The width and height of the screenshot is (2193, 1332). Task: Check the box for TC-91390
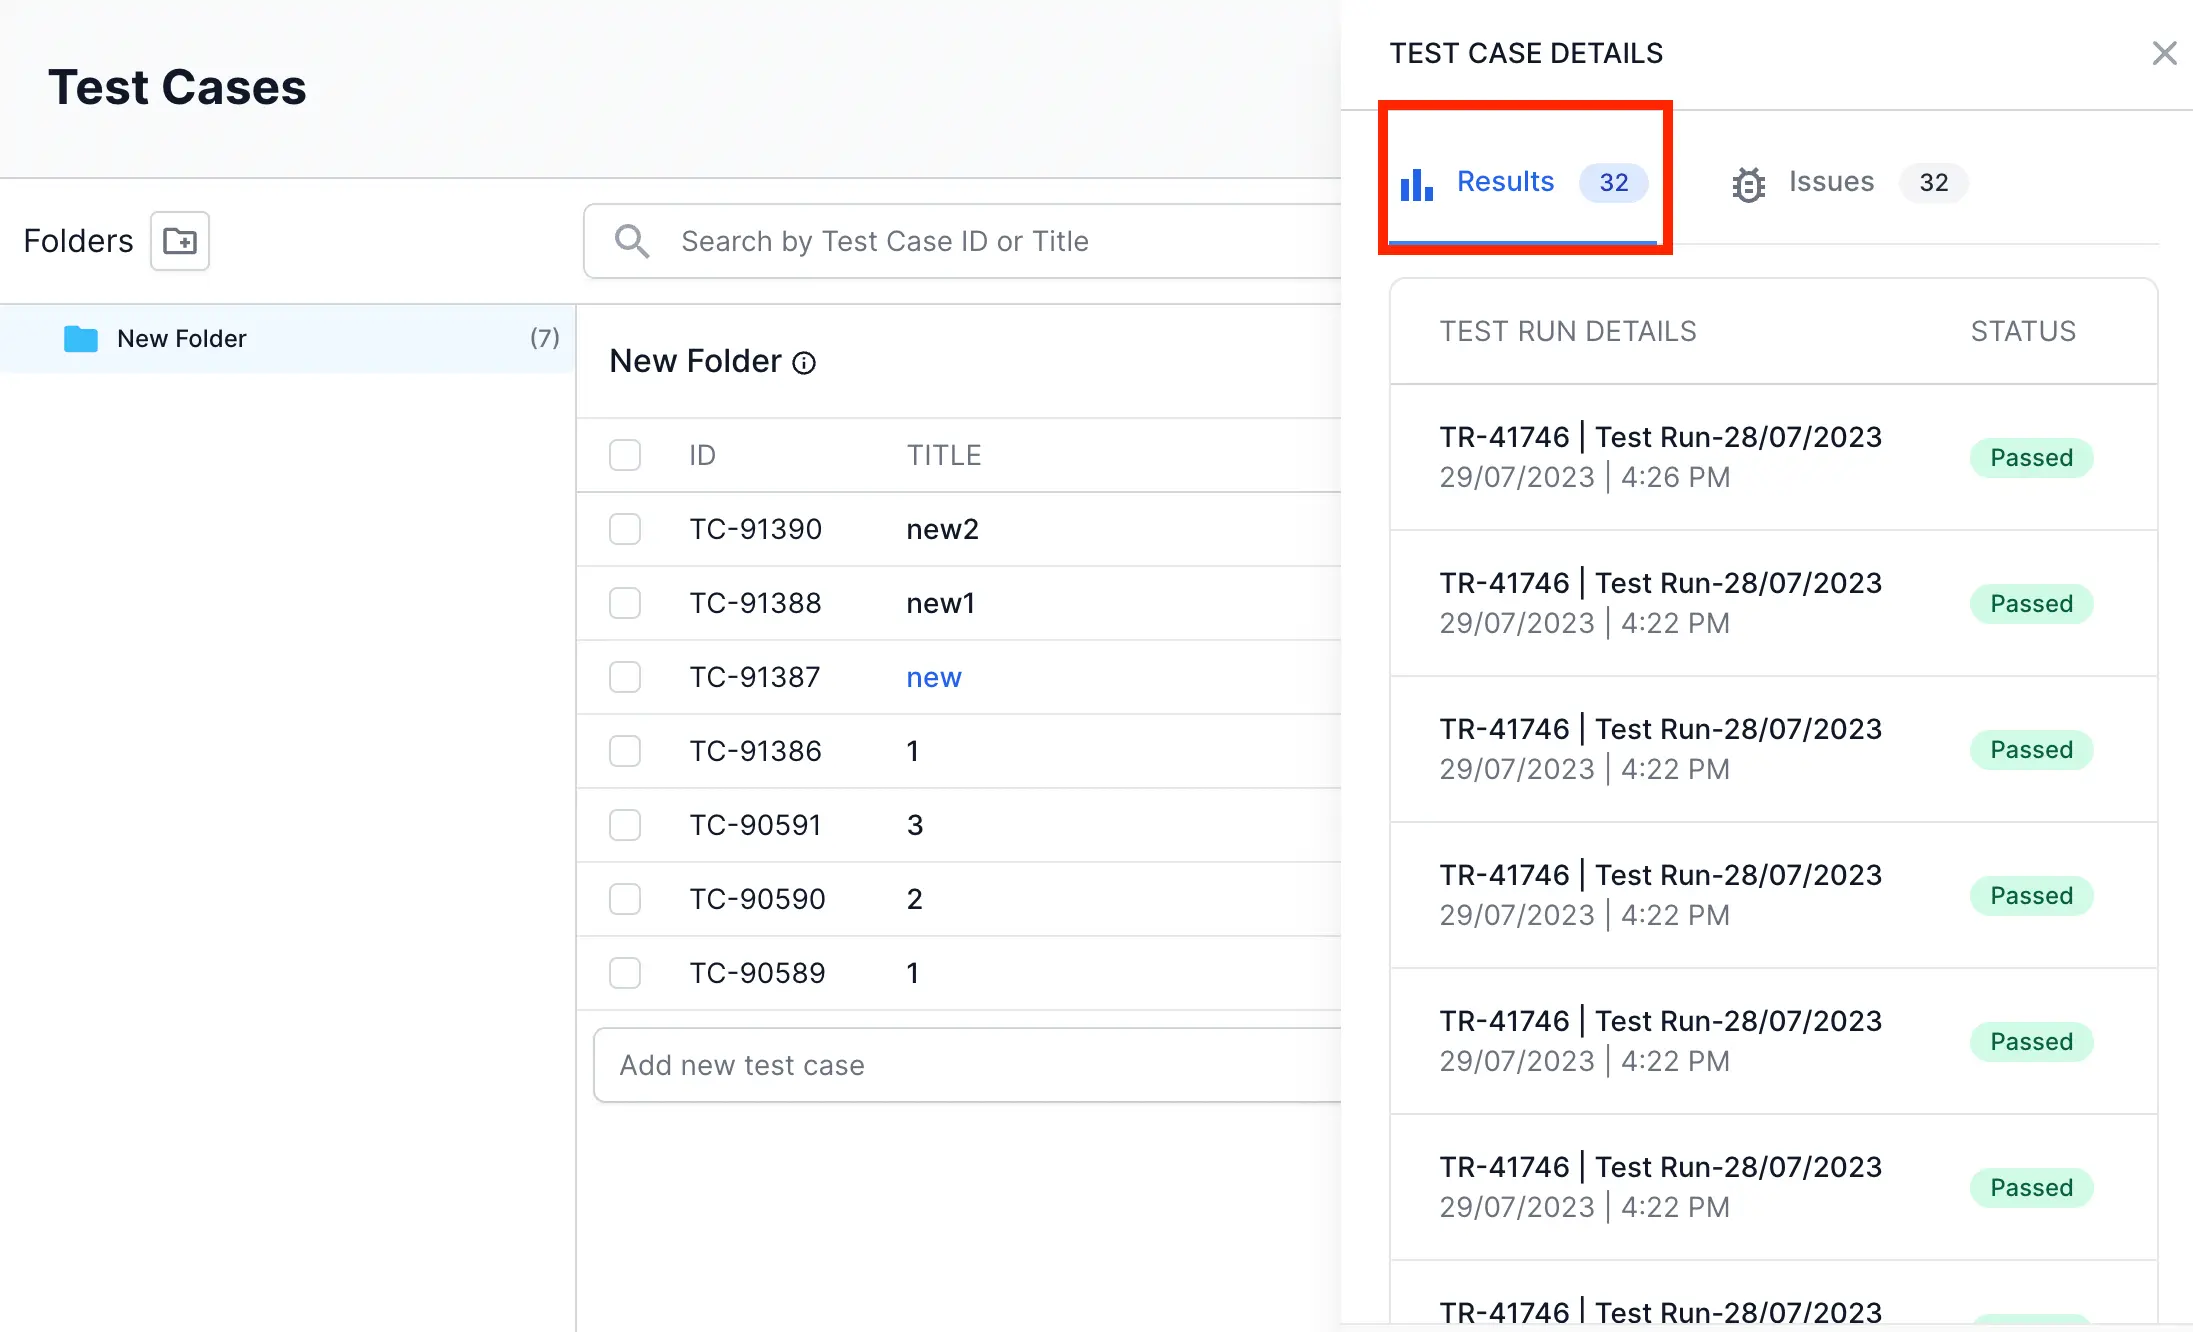pyautogui.click(x=625, y=529)
